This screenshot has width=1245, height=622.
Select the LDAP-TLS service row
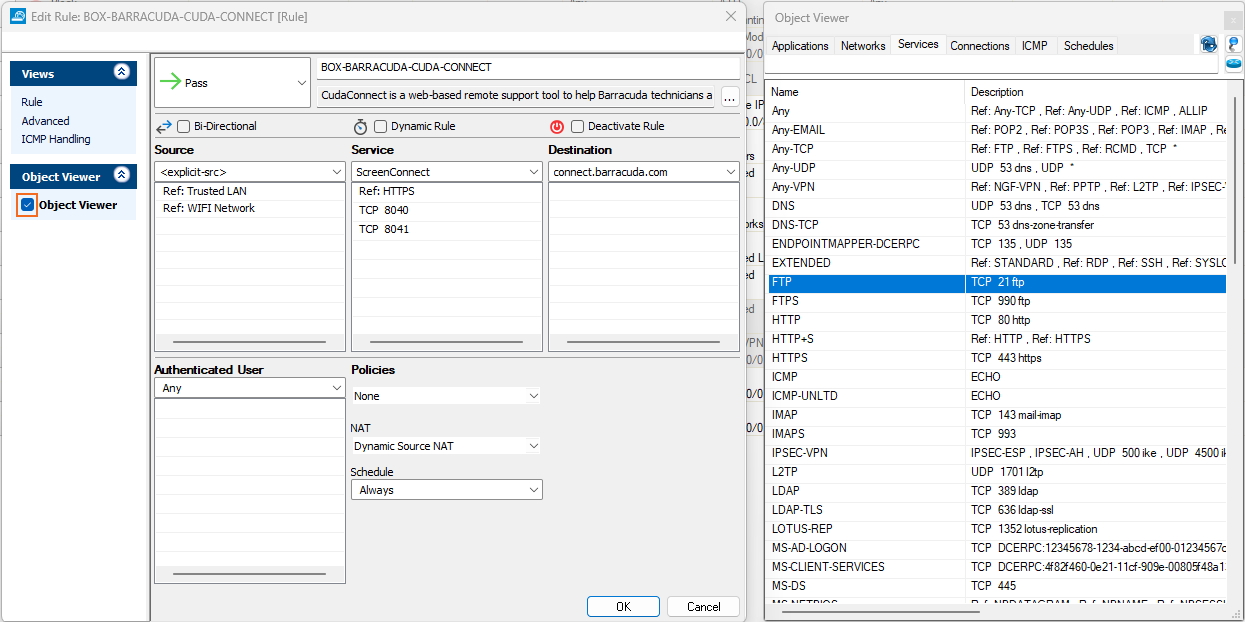coord(997,510)
